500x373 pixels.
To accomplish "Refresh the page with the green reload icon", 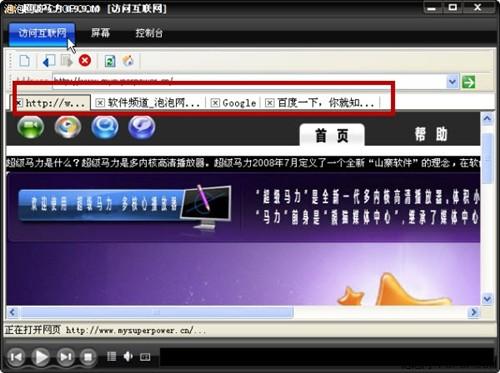I will coord(110,61).
